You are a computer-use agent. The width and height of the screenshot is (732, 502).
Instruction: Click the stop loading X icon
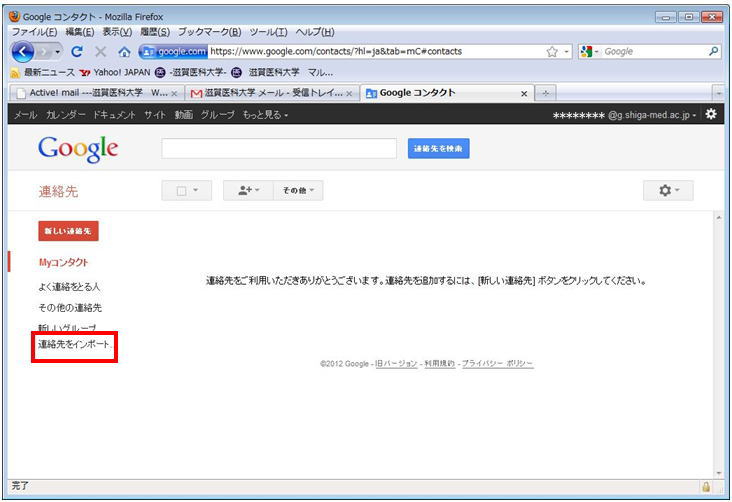(x=100, y=51)
